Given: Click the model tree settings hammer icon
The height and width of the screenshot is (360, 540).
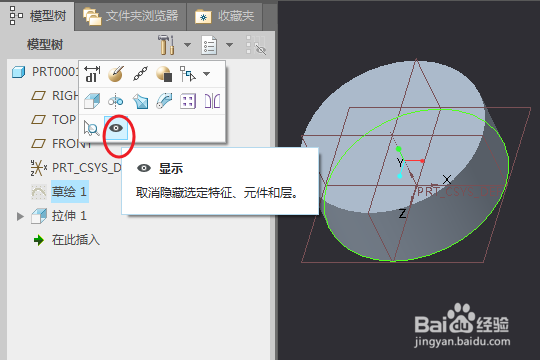Looking at the screenshot, I should click(166, 45).
